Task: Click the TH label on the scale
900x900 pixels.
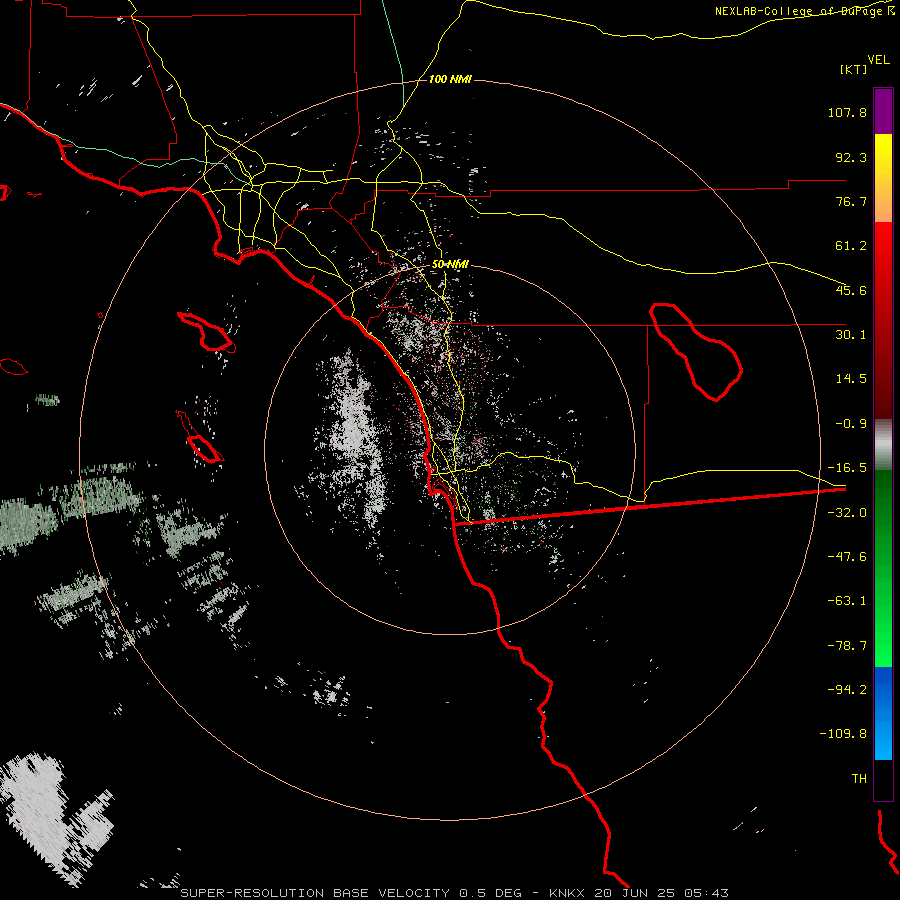Action: click(859, 779)
